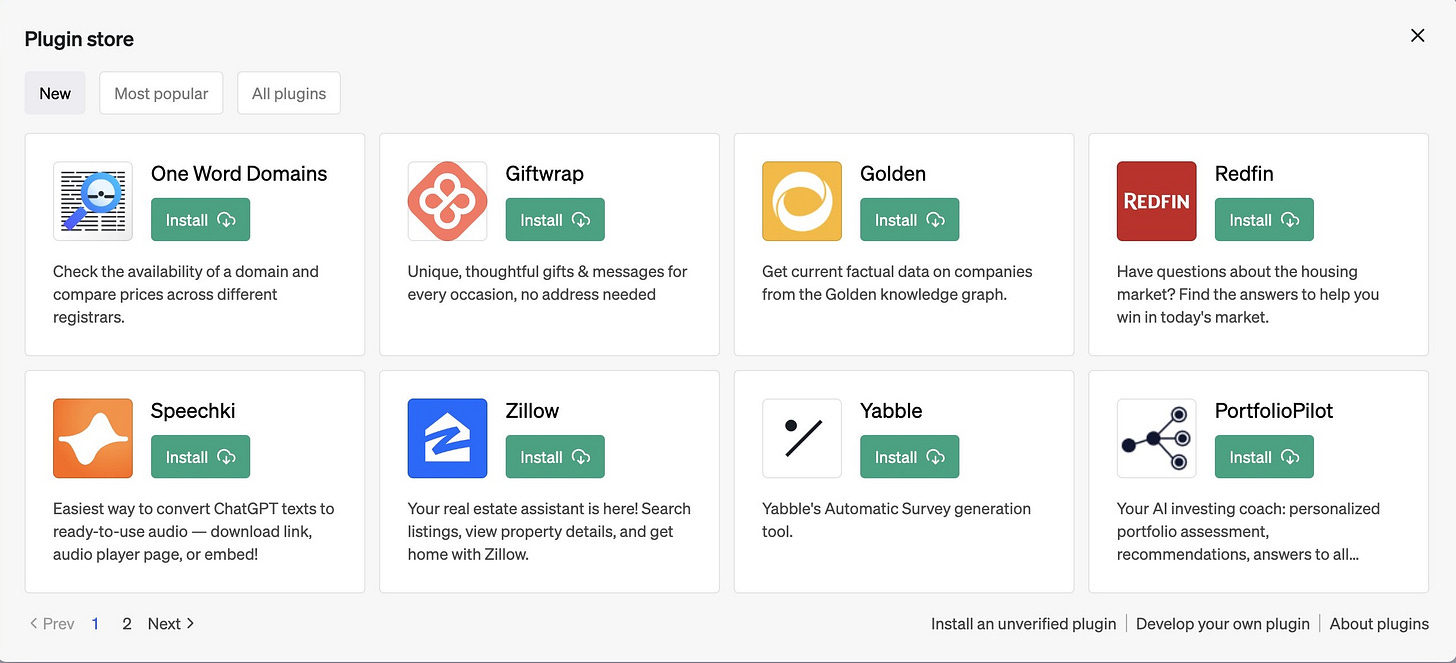
Task: Click the Redfin title text
Action: pos(1244,173)
